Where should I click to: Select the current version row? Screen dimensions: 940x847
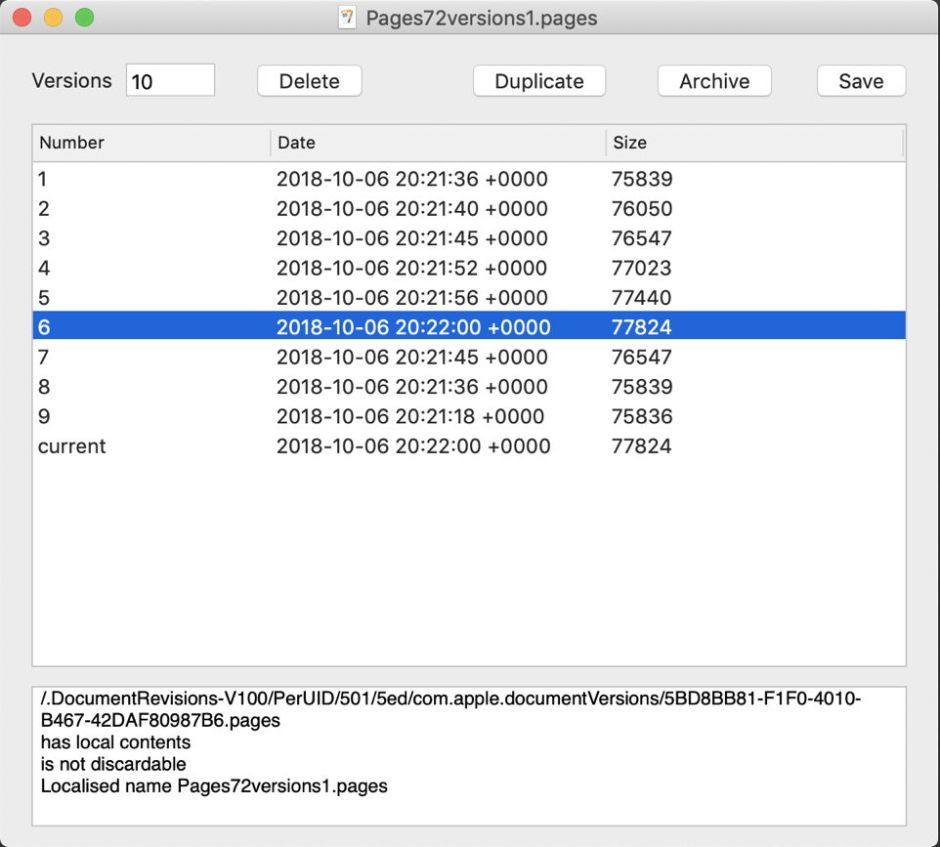(468, 446)
